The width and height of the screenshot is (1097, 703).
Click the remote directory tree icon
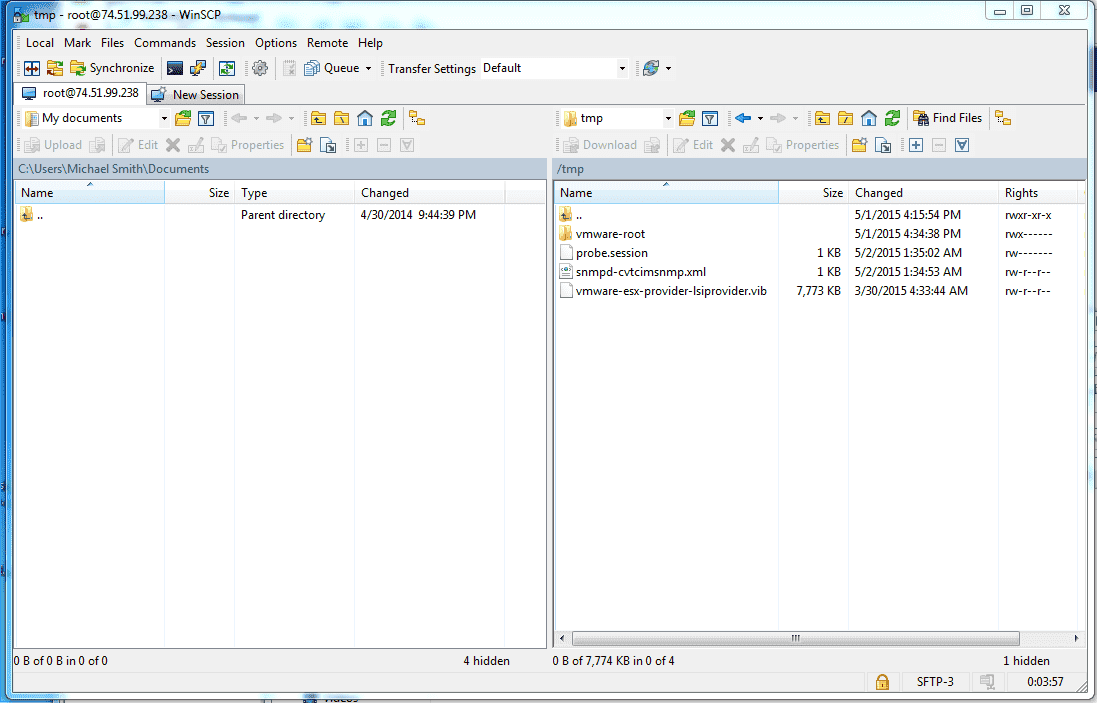[1003, 118]
